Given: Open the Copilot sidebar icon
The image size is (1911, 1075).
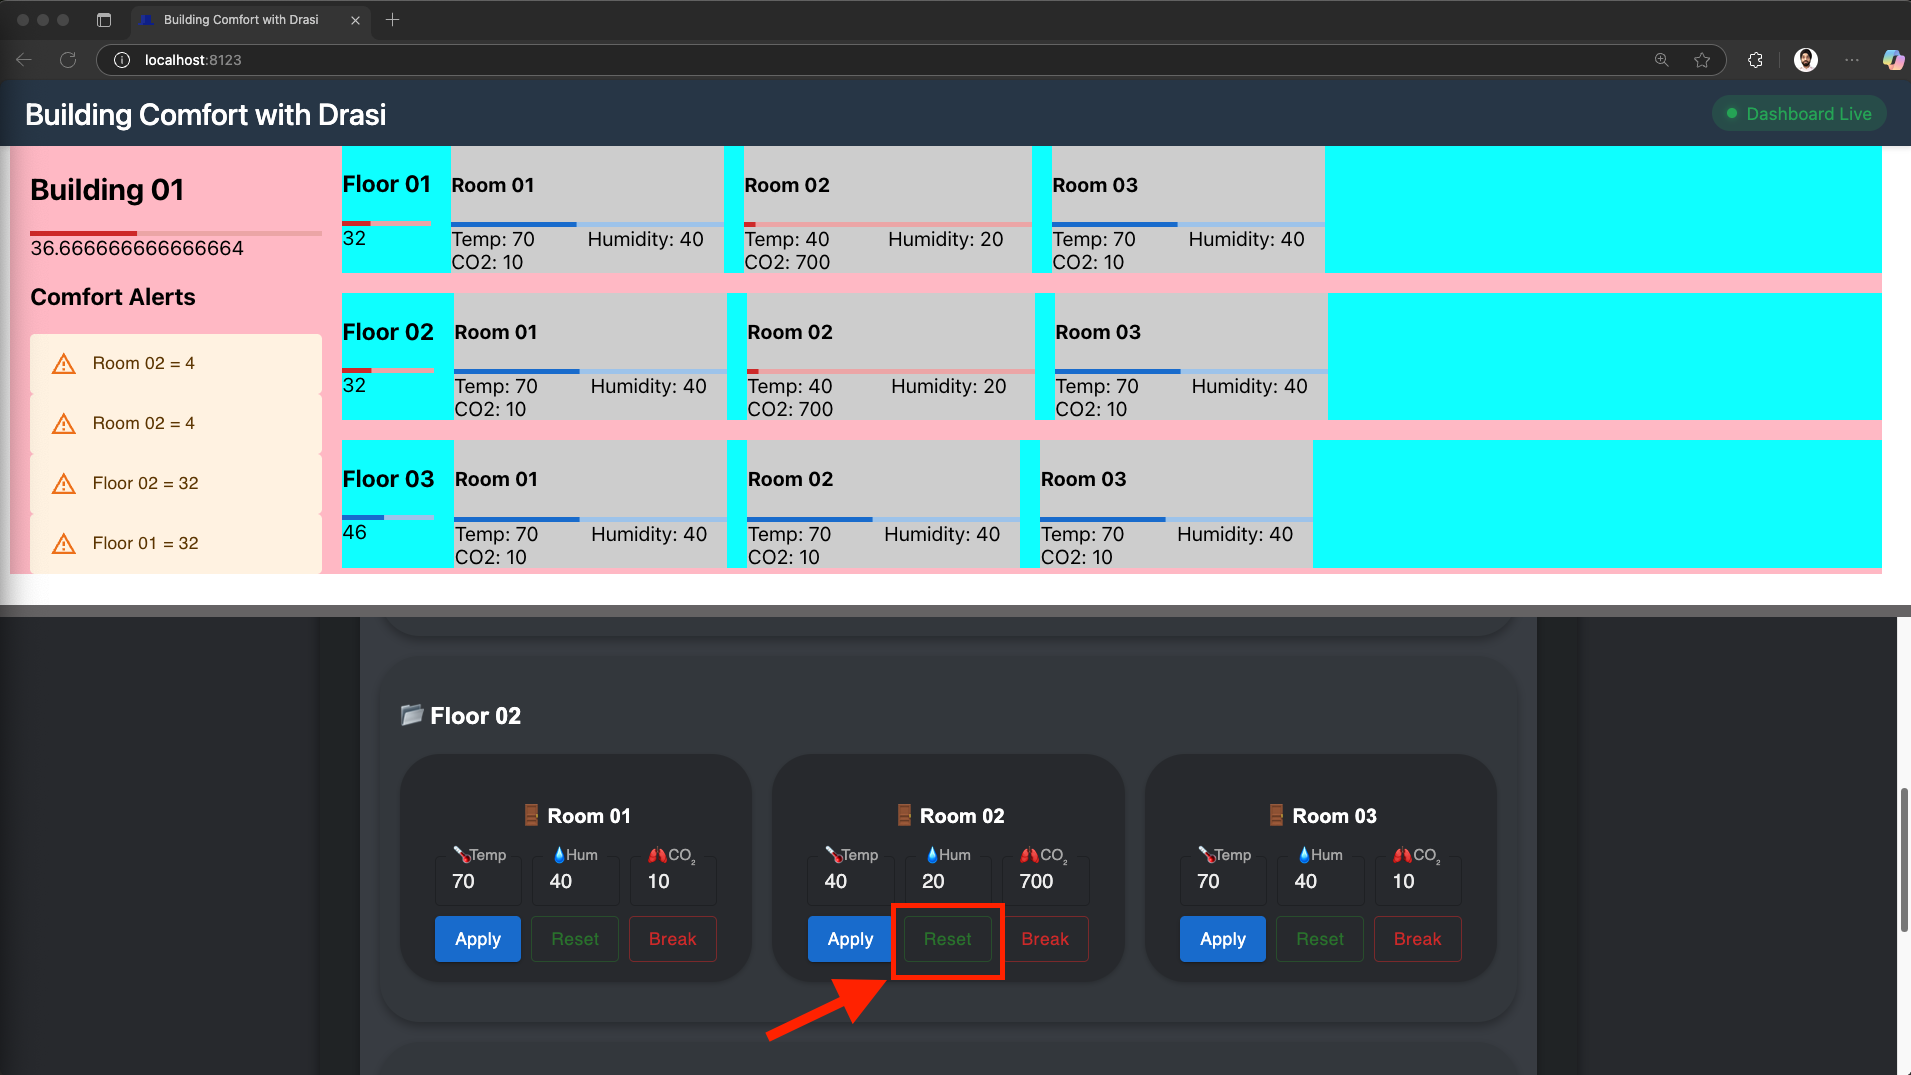Looking at the screenshot, I should [x=1892, y=60].
